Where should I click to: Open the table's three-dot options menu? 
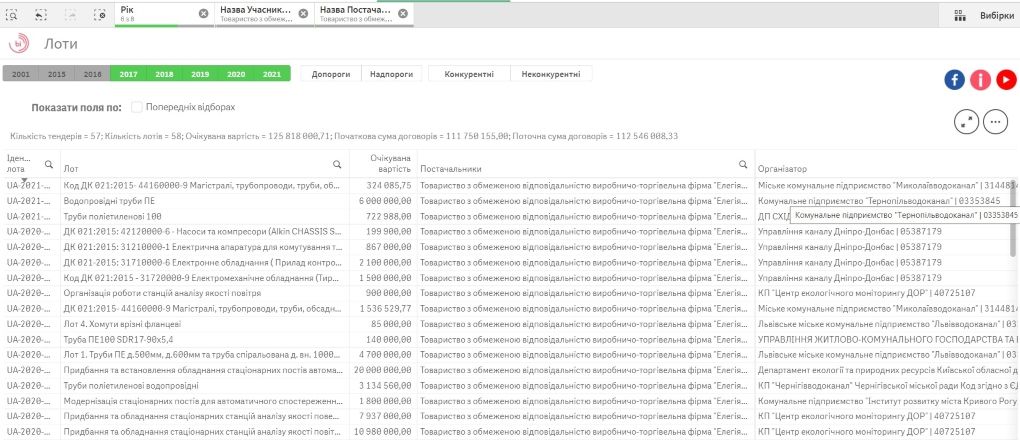point(994,121)
